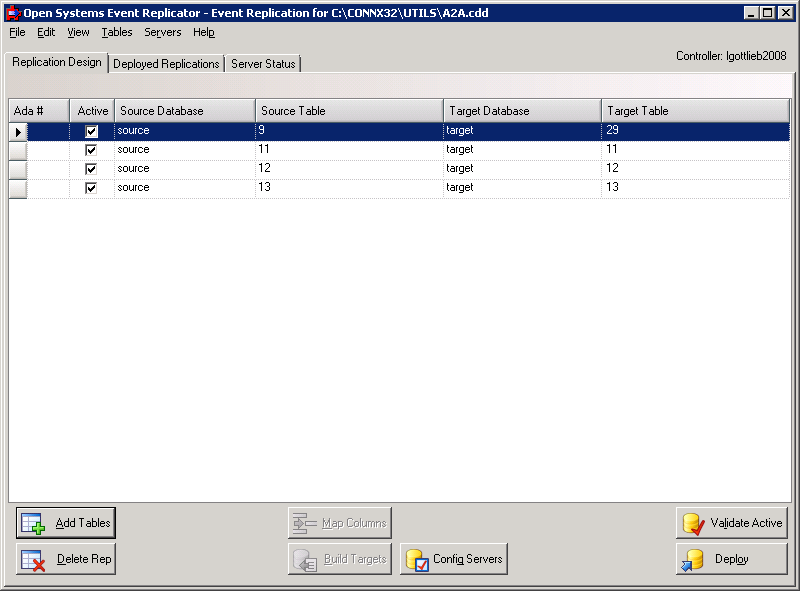This screenshot has width=800, height=591.
Task: Toggle the Active checkbox for table 13
Action: click(90, 187)
